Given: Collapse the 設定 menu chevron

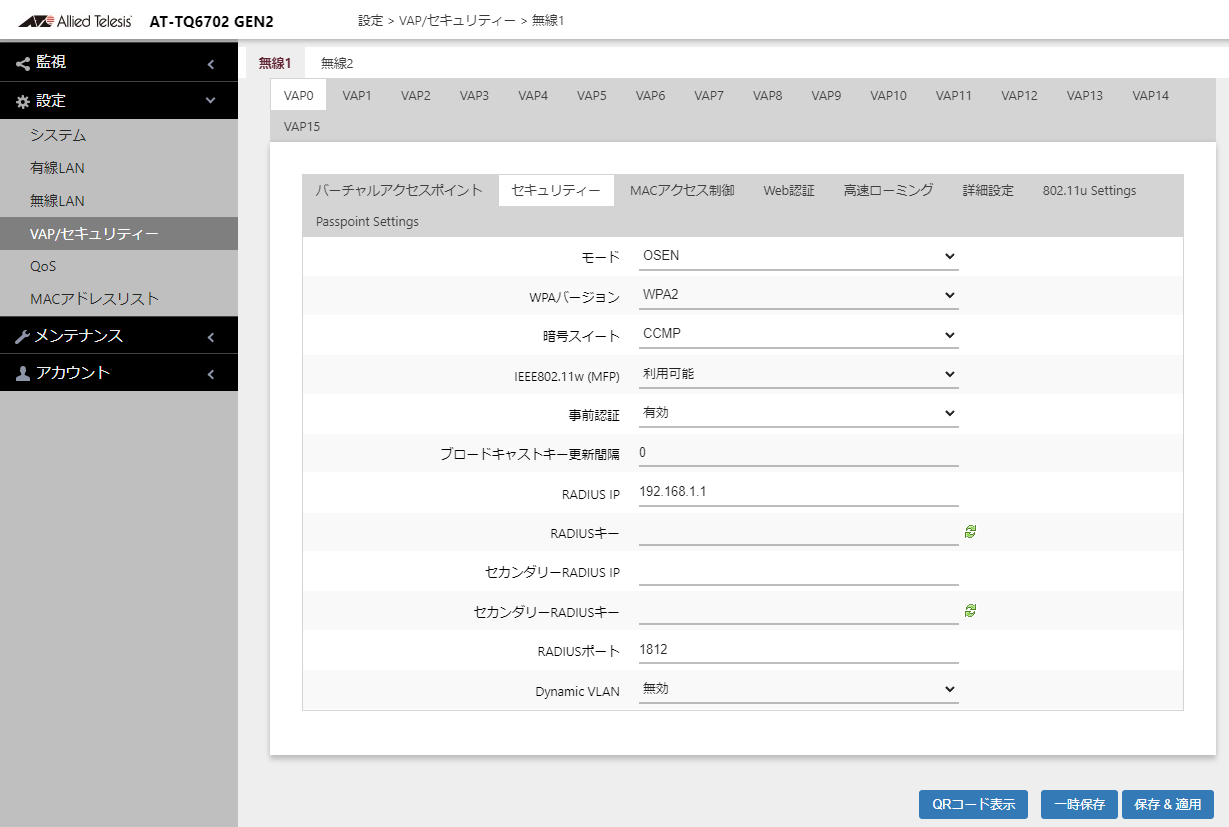Looking at the screenshot, I should 211,101.
